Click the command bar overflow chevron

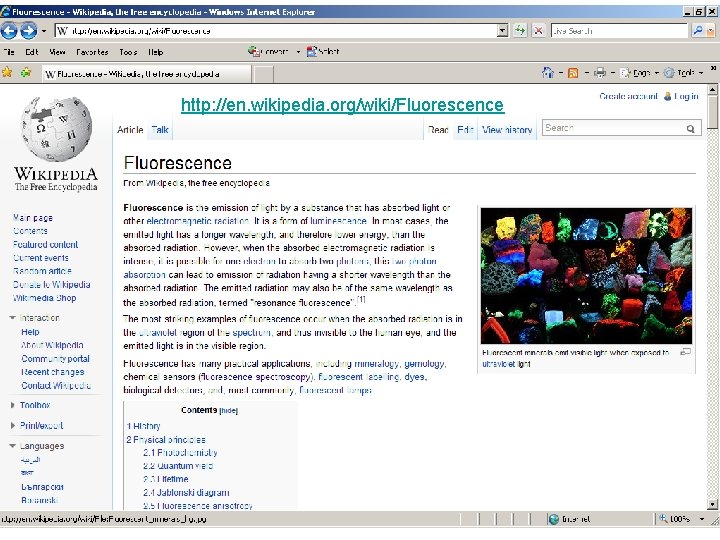point(713,68)
